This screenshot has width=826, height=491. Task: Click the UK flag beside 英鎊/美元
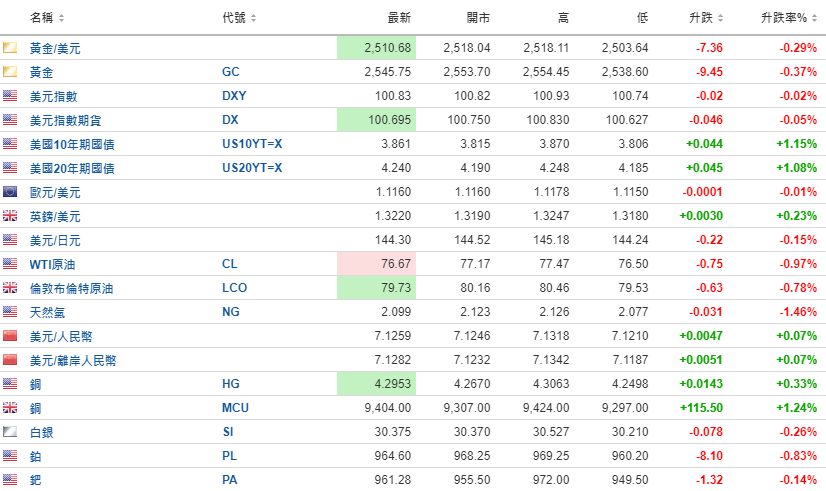coord(10,216)
